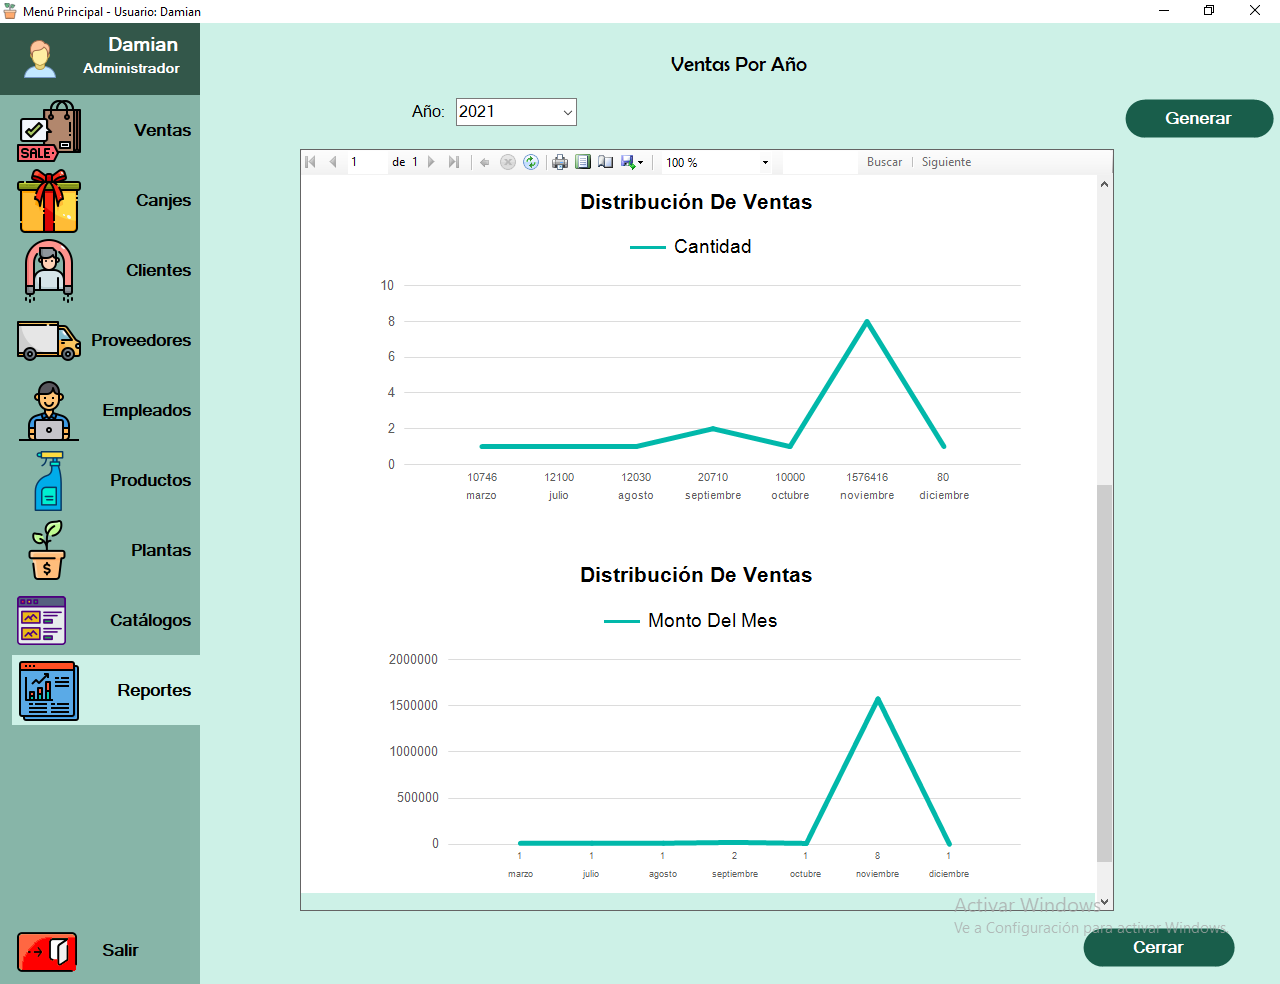Click the report vertical scrollbar thumb
Image resolution: width=1280 pixels, height=984 pixels.
tap(1104, 673)
